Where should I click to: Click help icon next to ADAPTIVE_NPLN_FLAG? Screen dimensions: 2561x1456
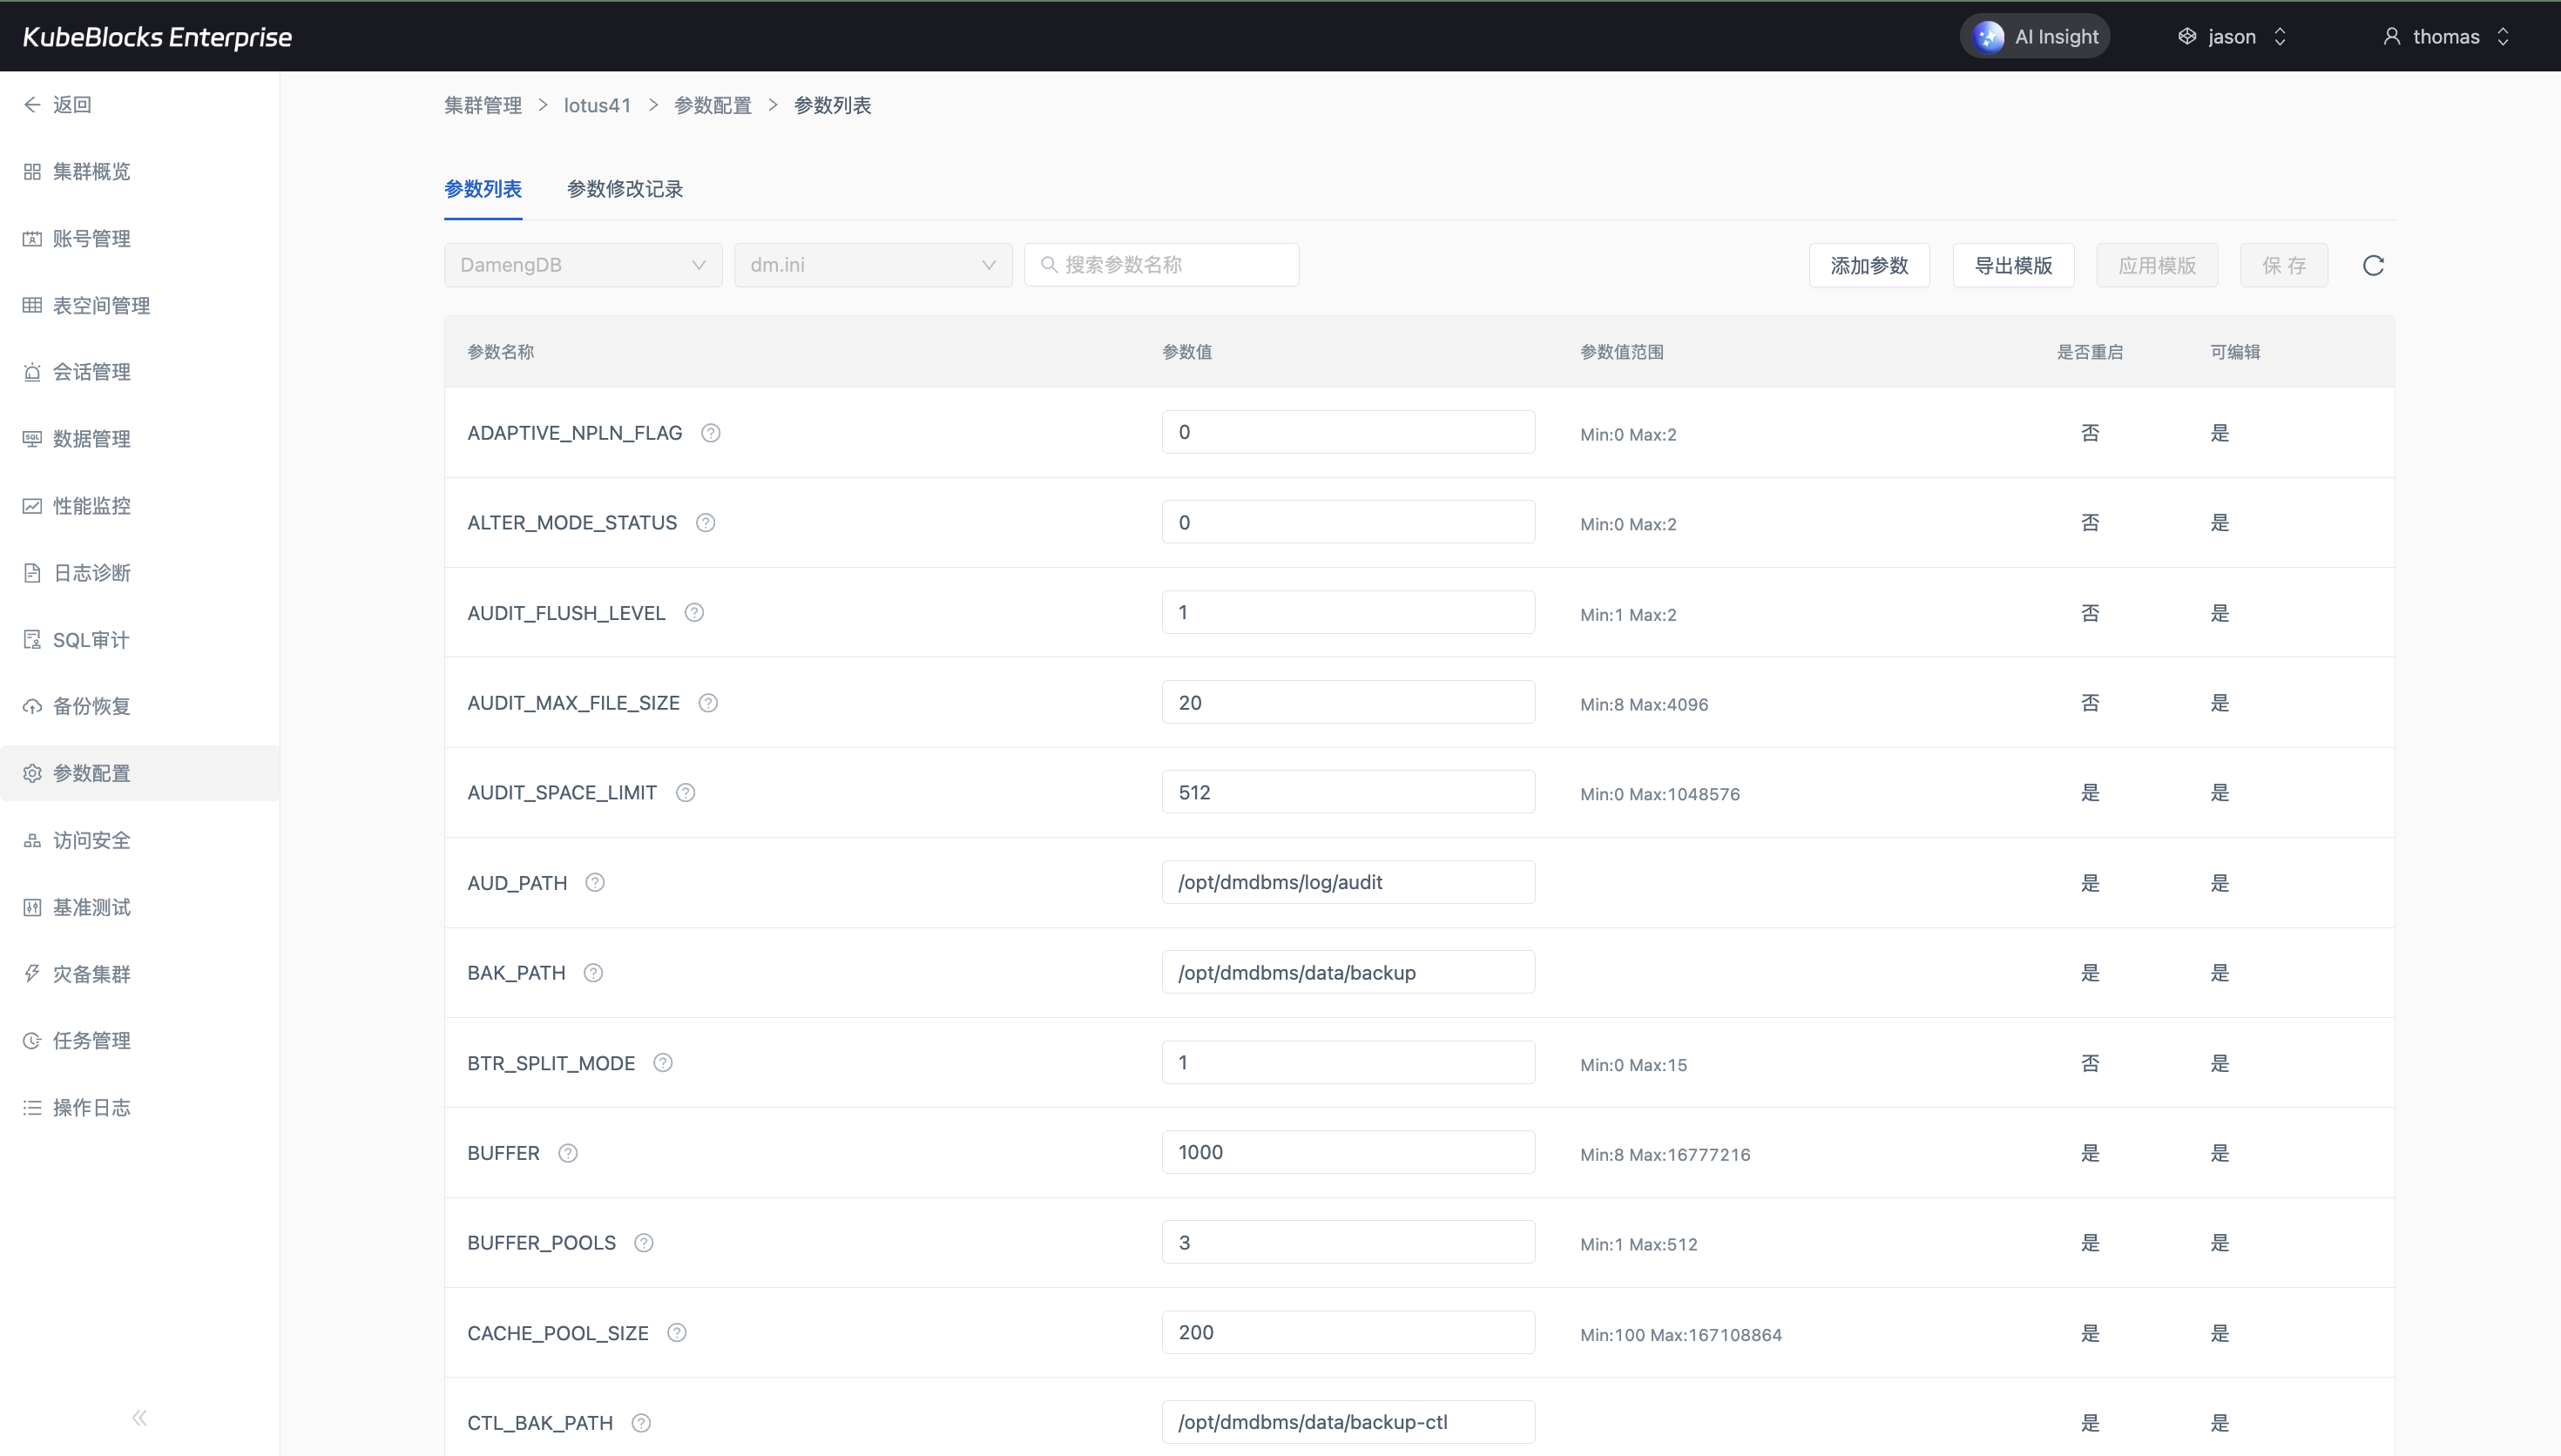point(710,433)
